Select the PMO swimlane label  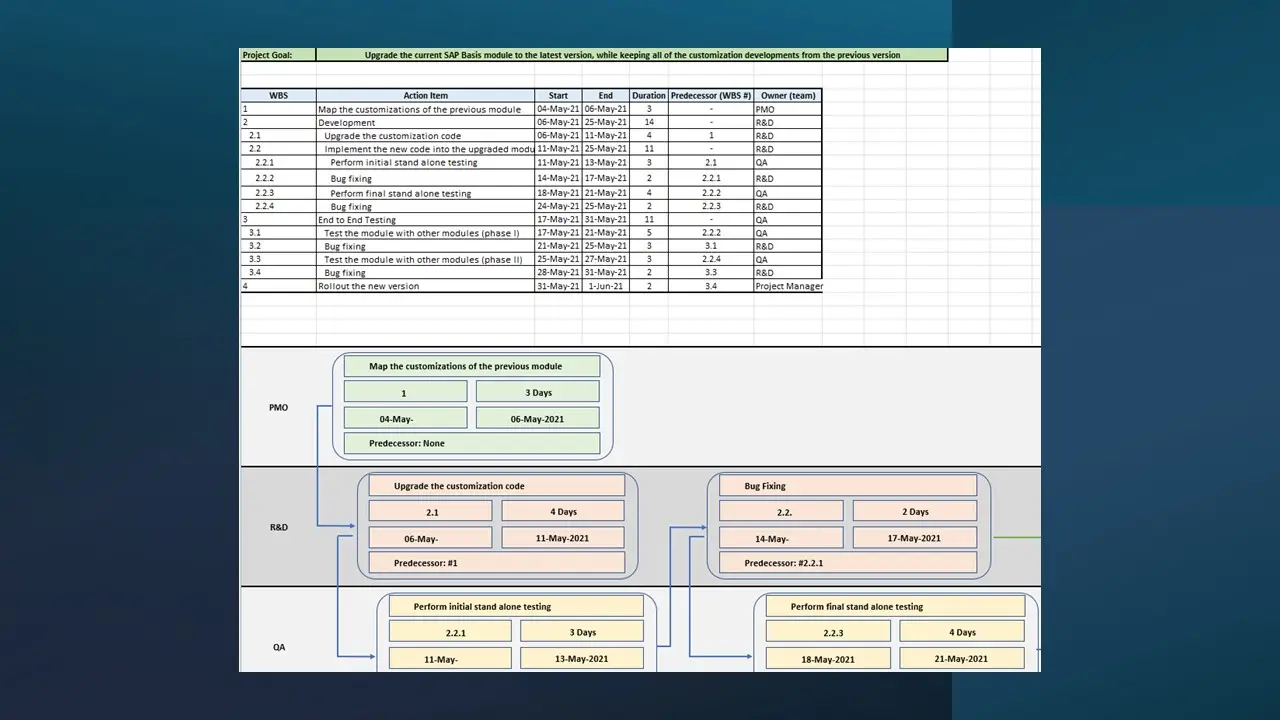click(279, 407)
